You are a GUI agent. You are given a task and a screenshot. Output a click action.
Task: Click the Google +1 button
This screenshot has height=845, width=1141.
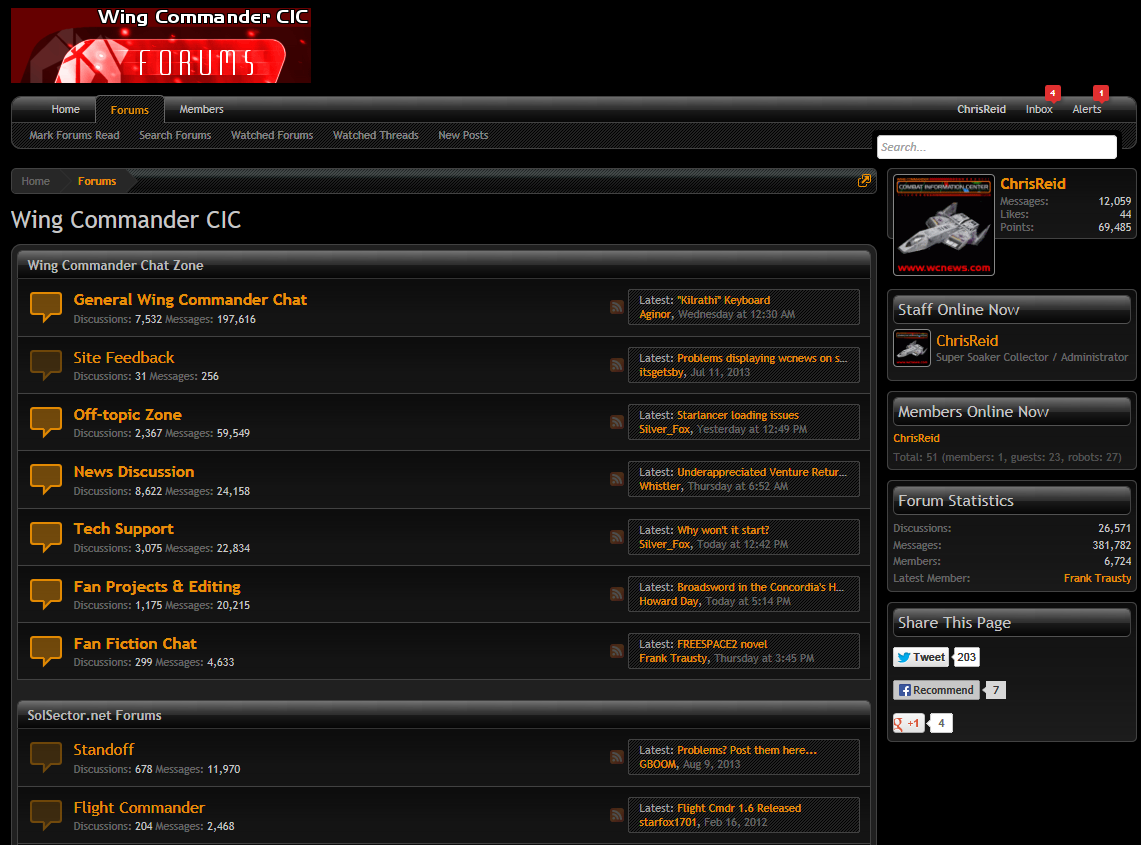(x=908, y=723)
